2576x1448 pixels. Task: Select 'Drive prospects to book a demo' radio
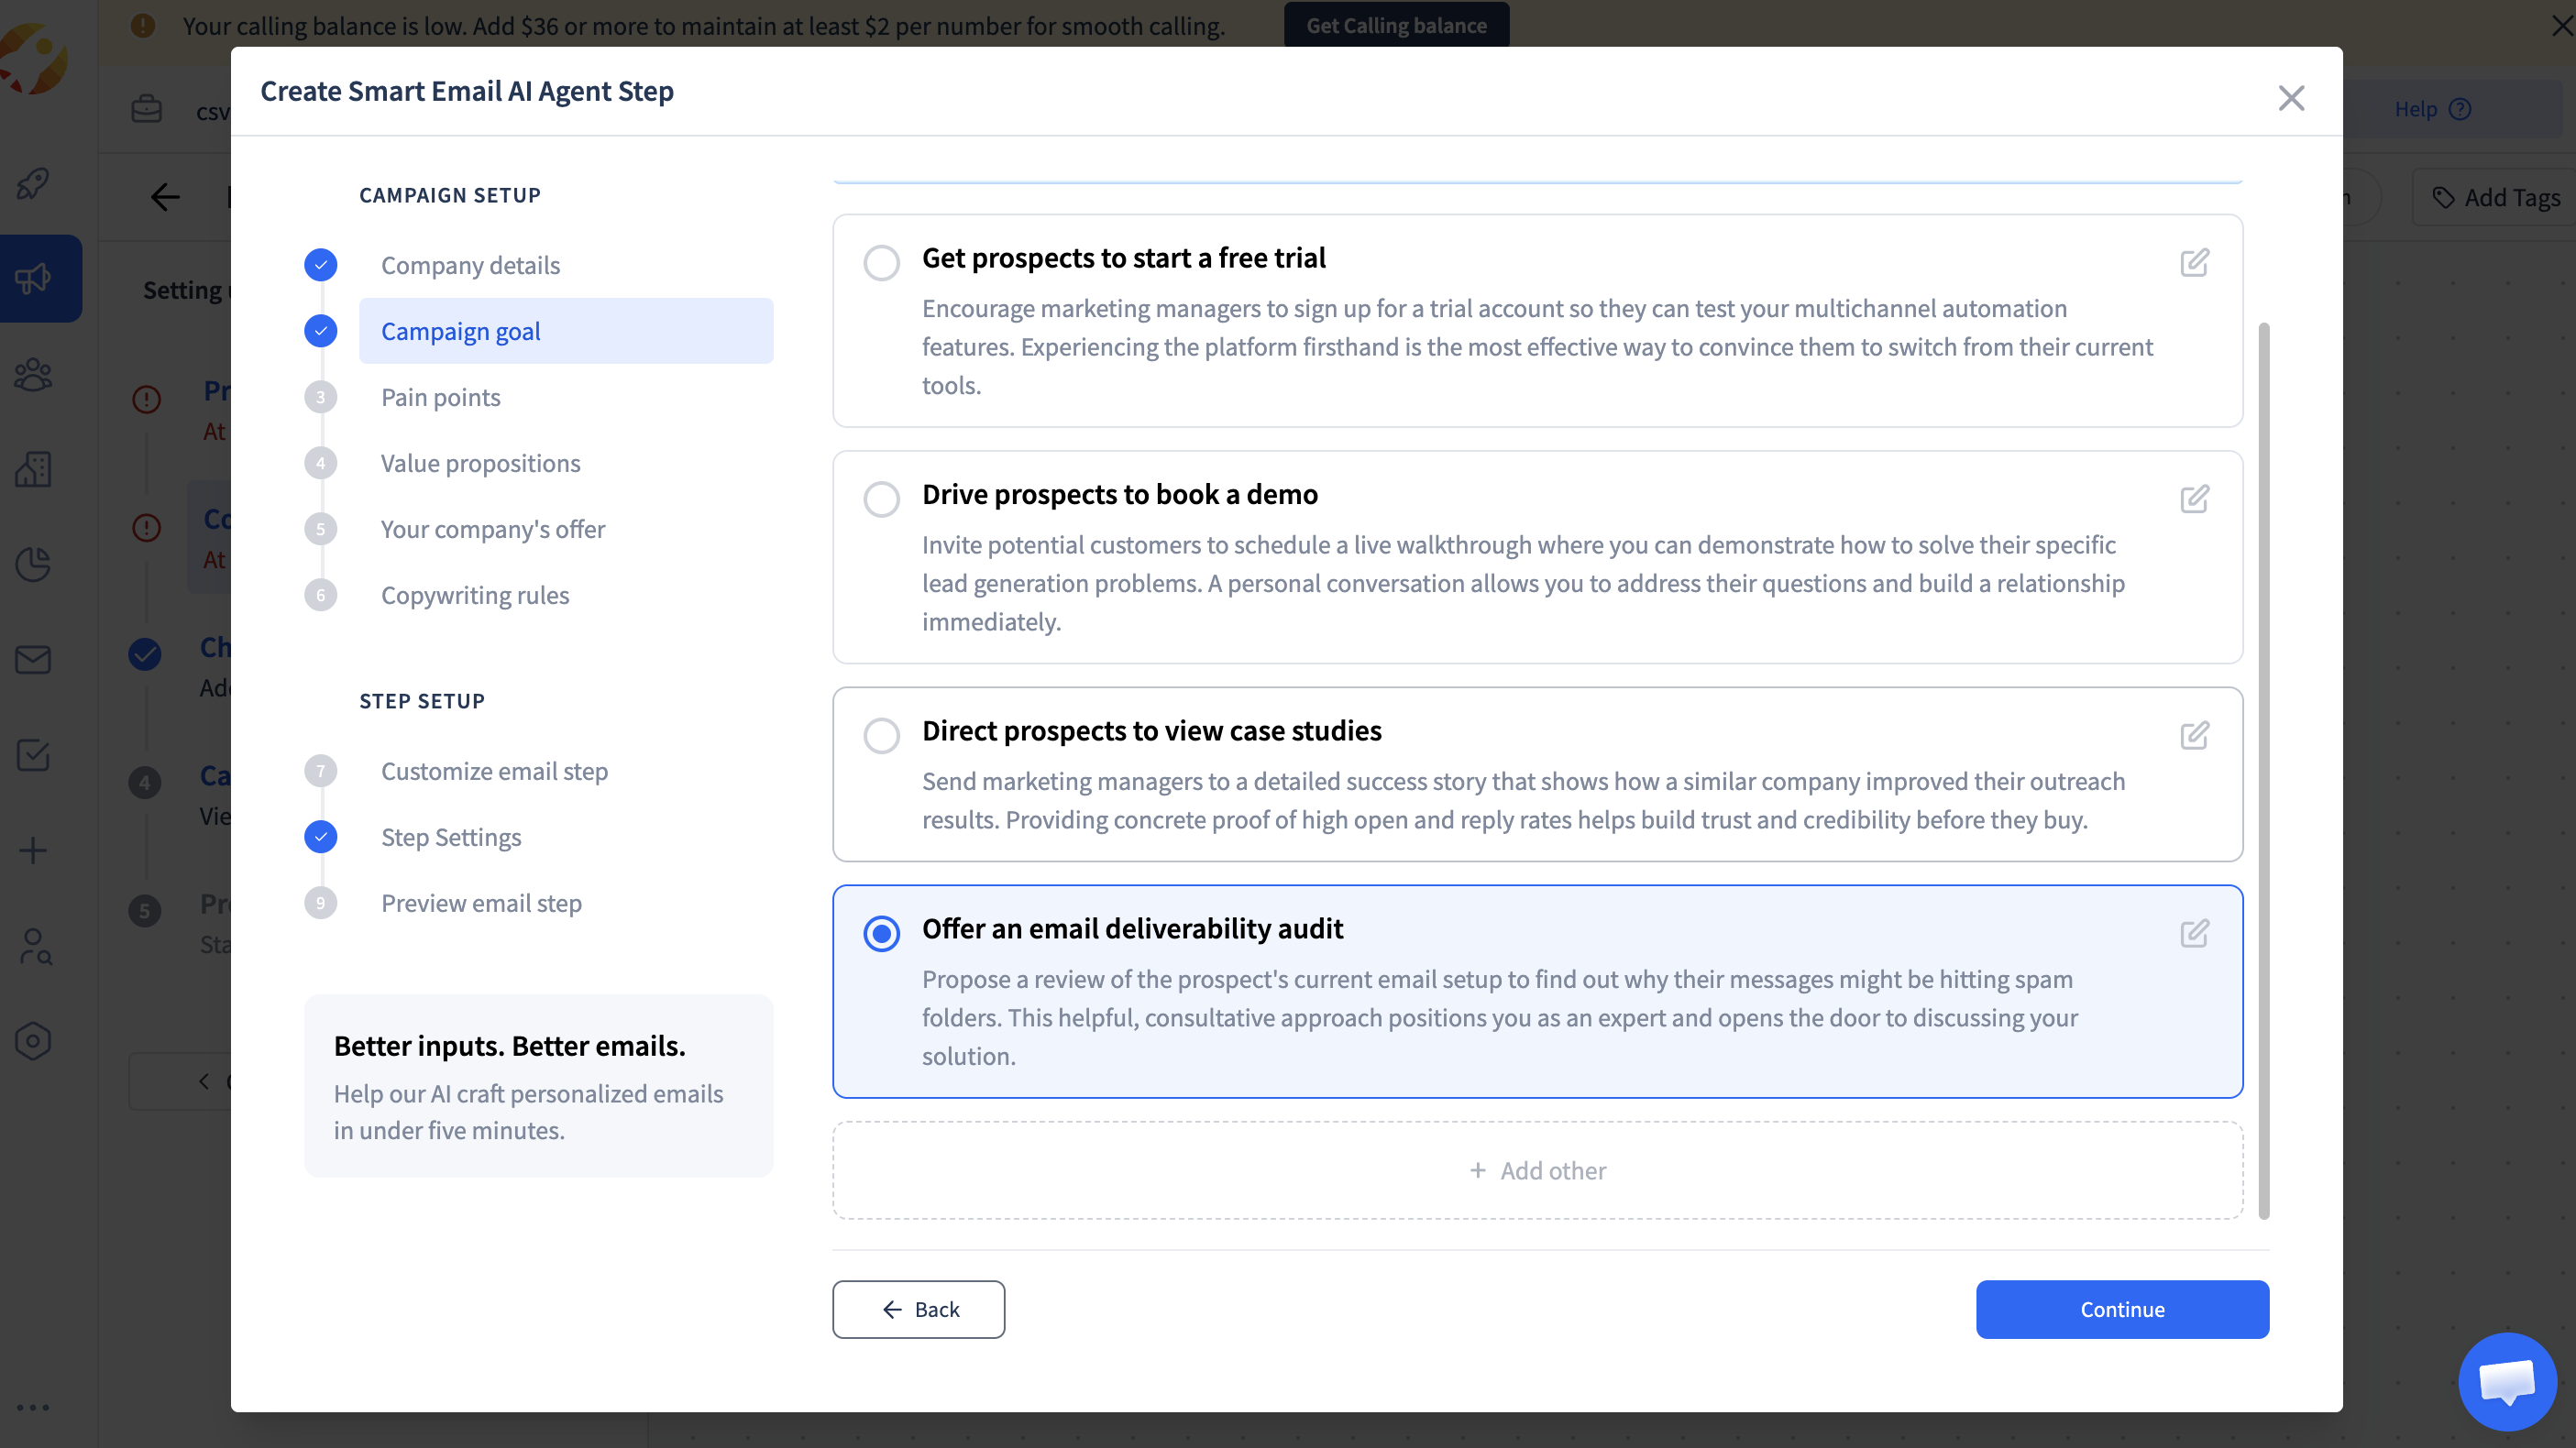pos(881,499)
